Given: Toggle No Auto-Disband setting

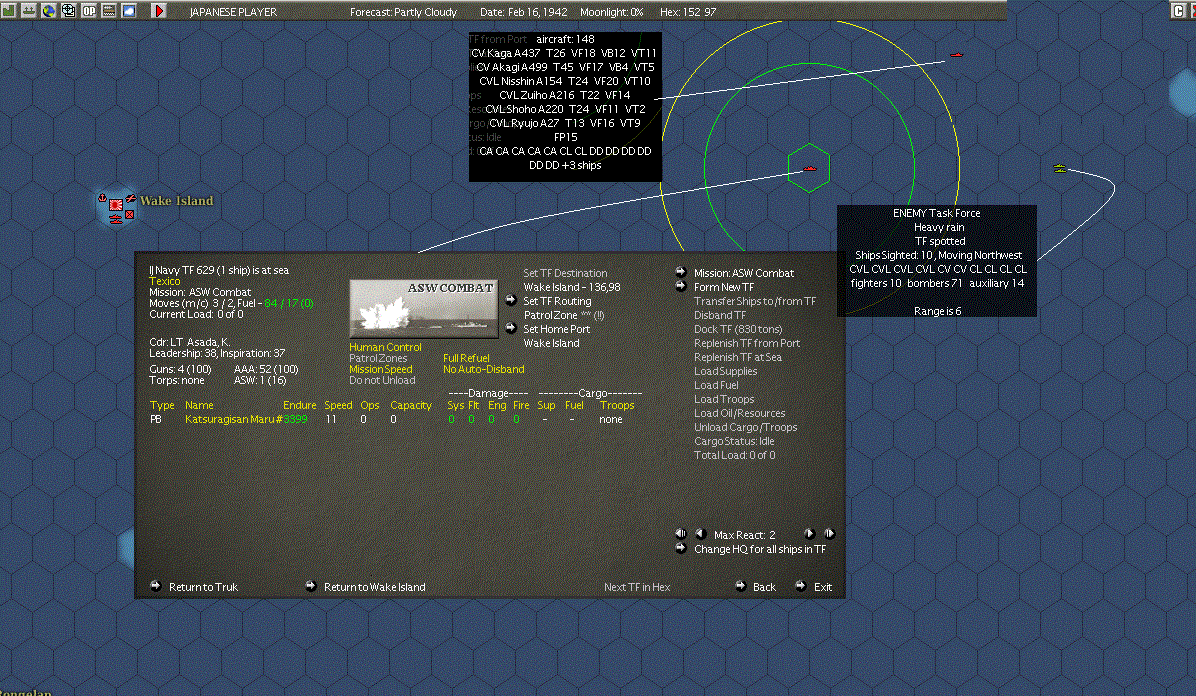Looking at the screenshot, I should tap(484, 369).
